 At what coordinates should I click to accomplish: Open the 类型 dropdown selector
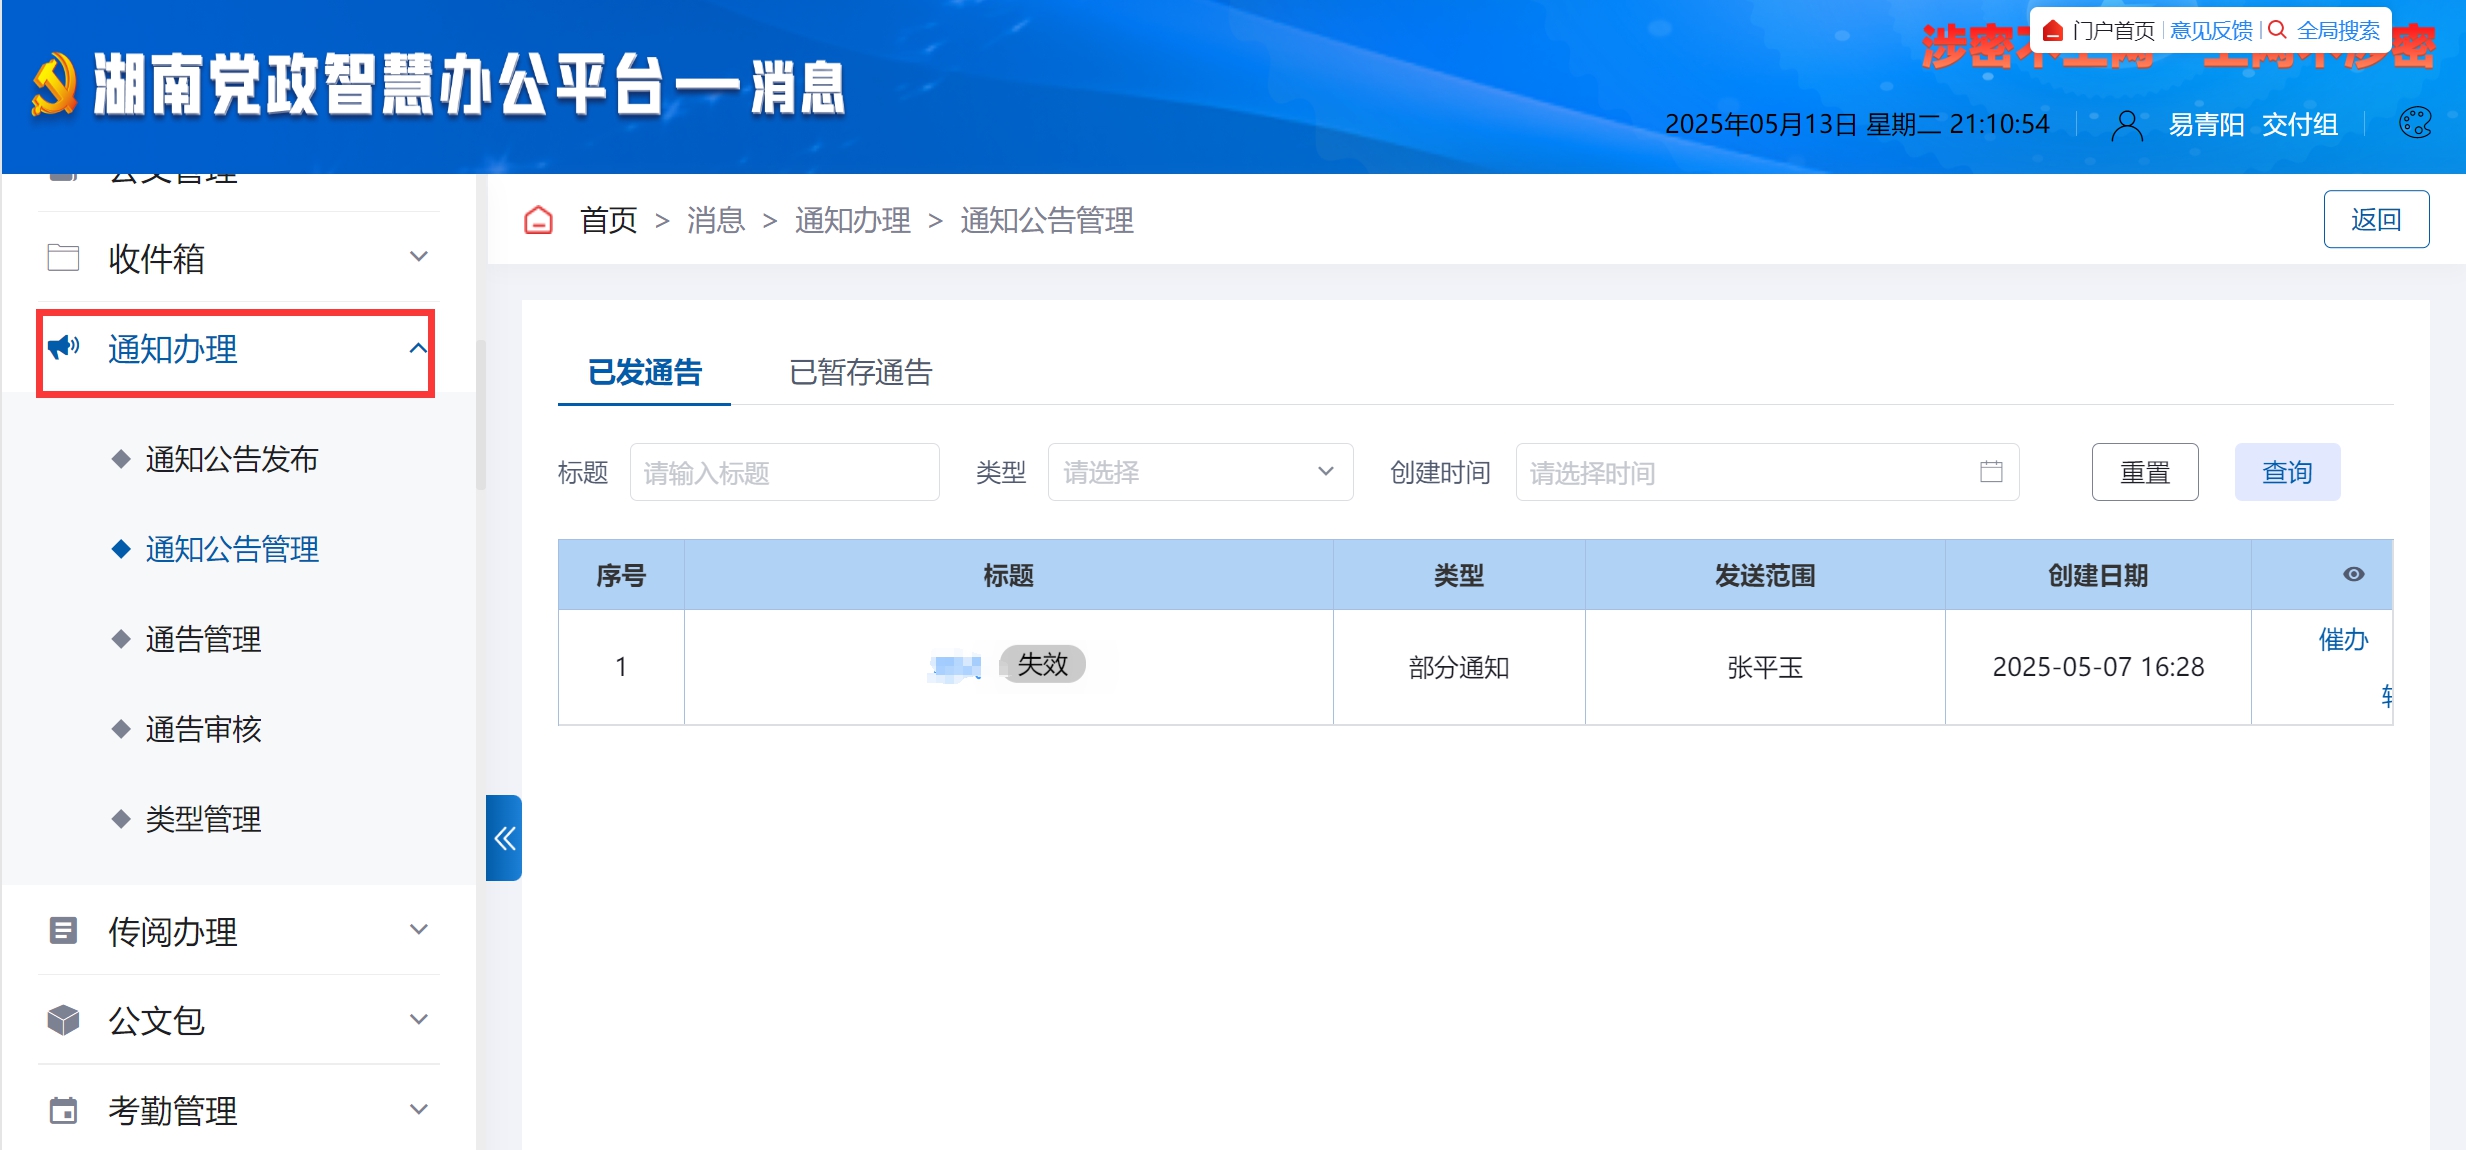coord(1199,472)
